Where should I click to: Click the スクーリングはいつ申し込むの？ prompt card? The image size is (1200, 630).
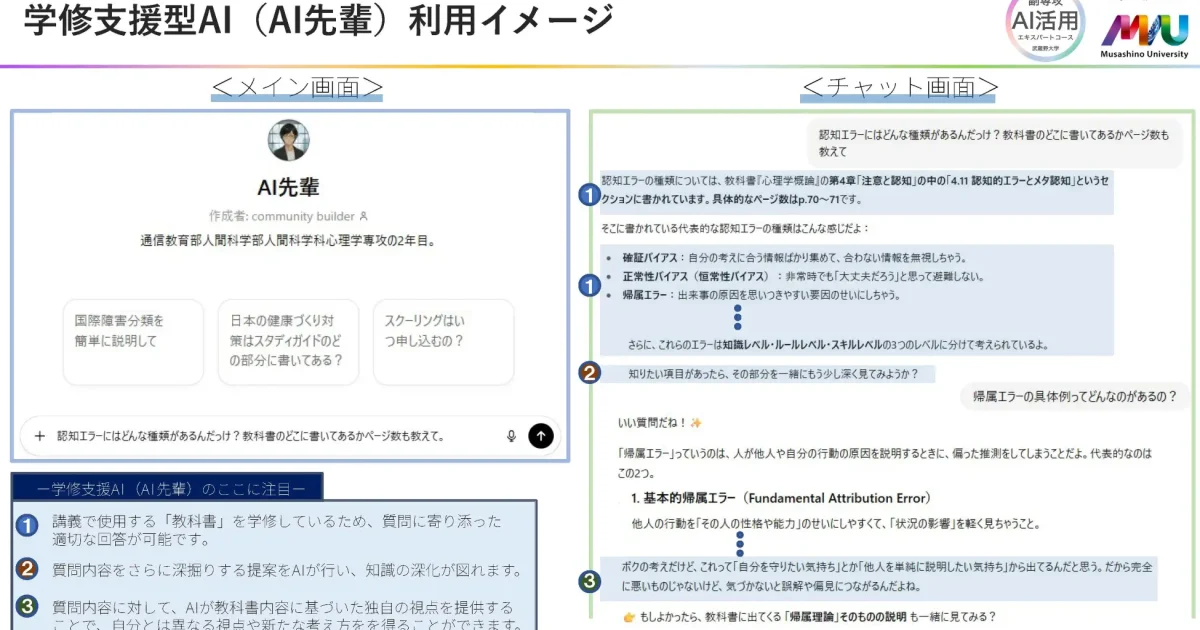click(x=443, y=340)
